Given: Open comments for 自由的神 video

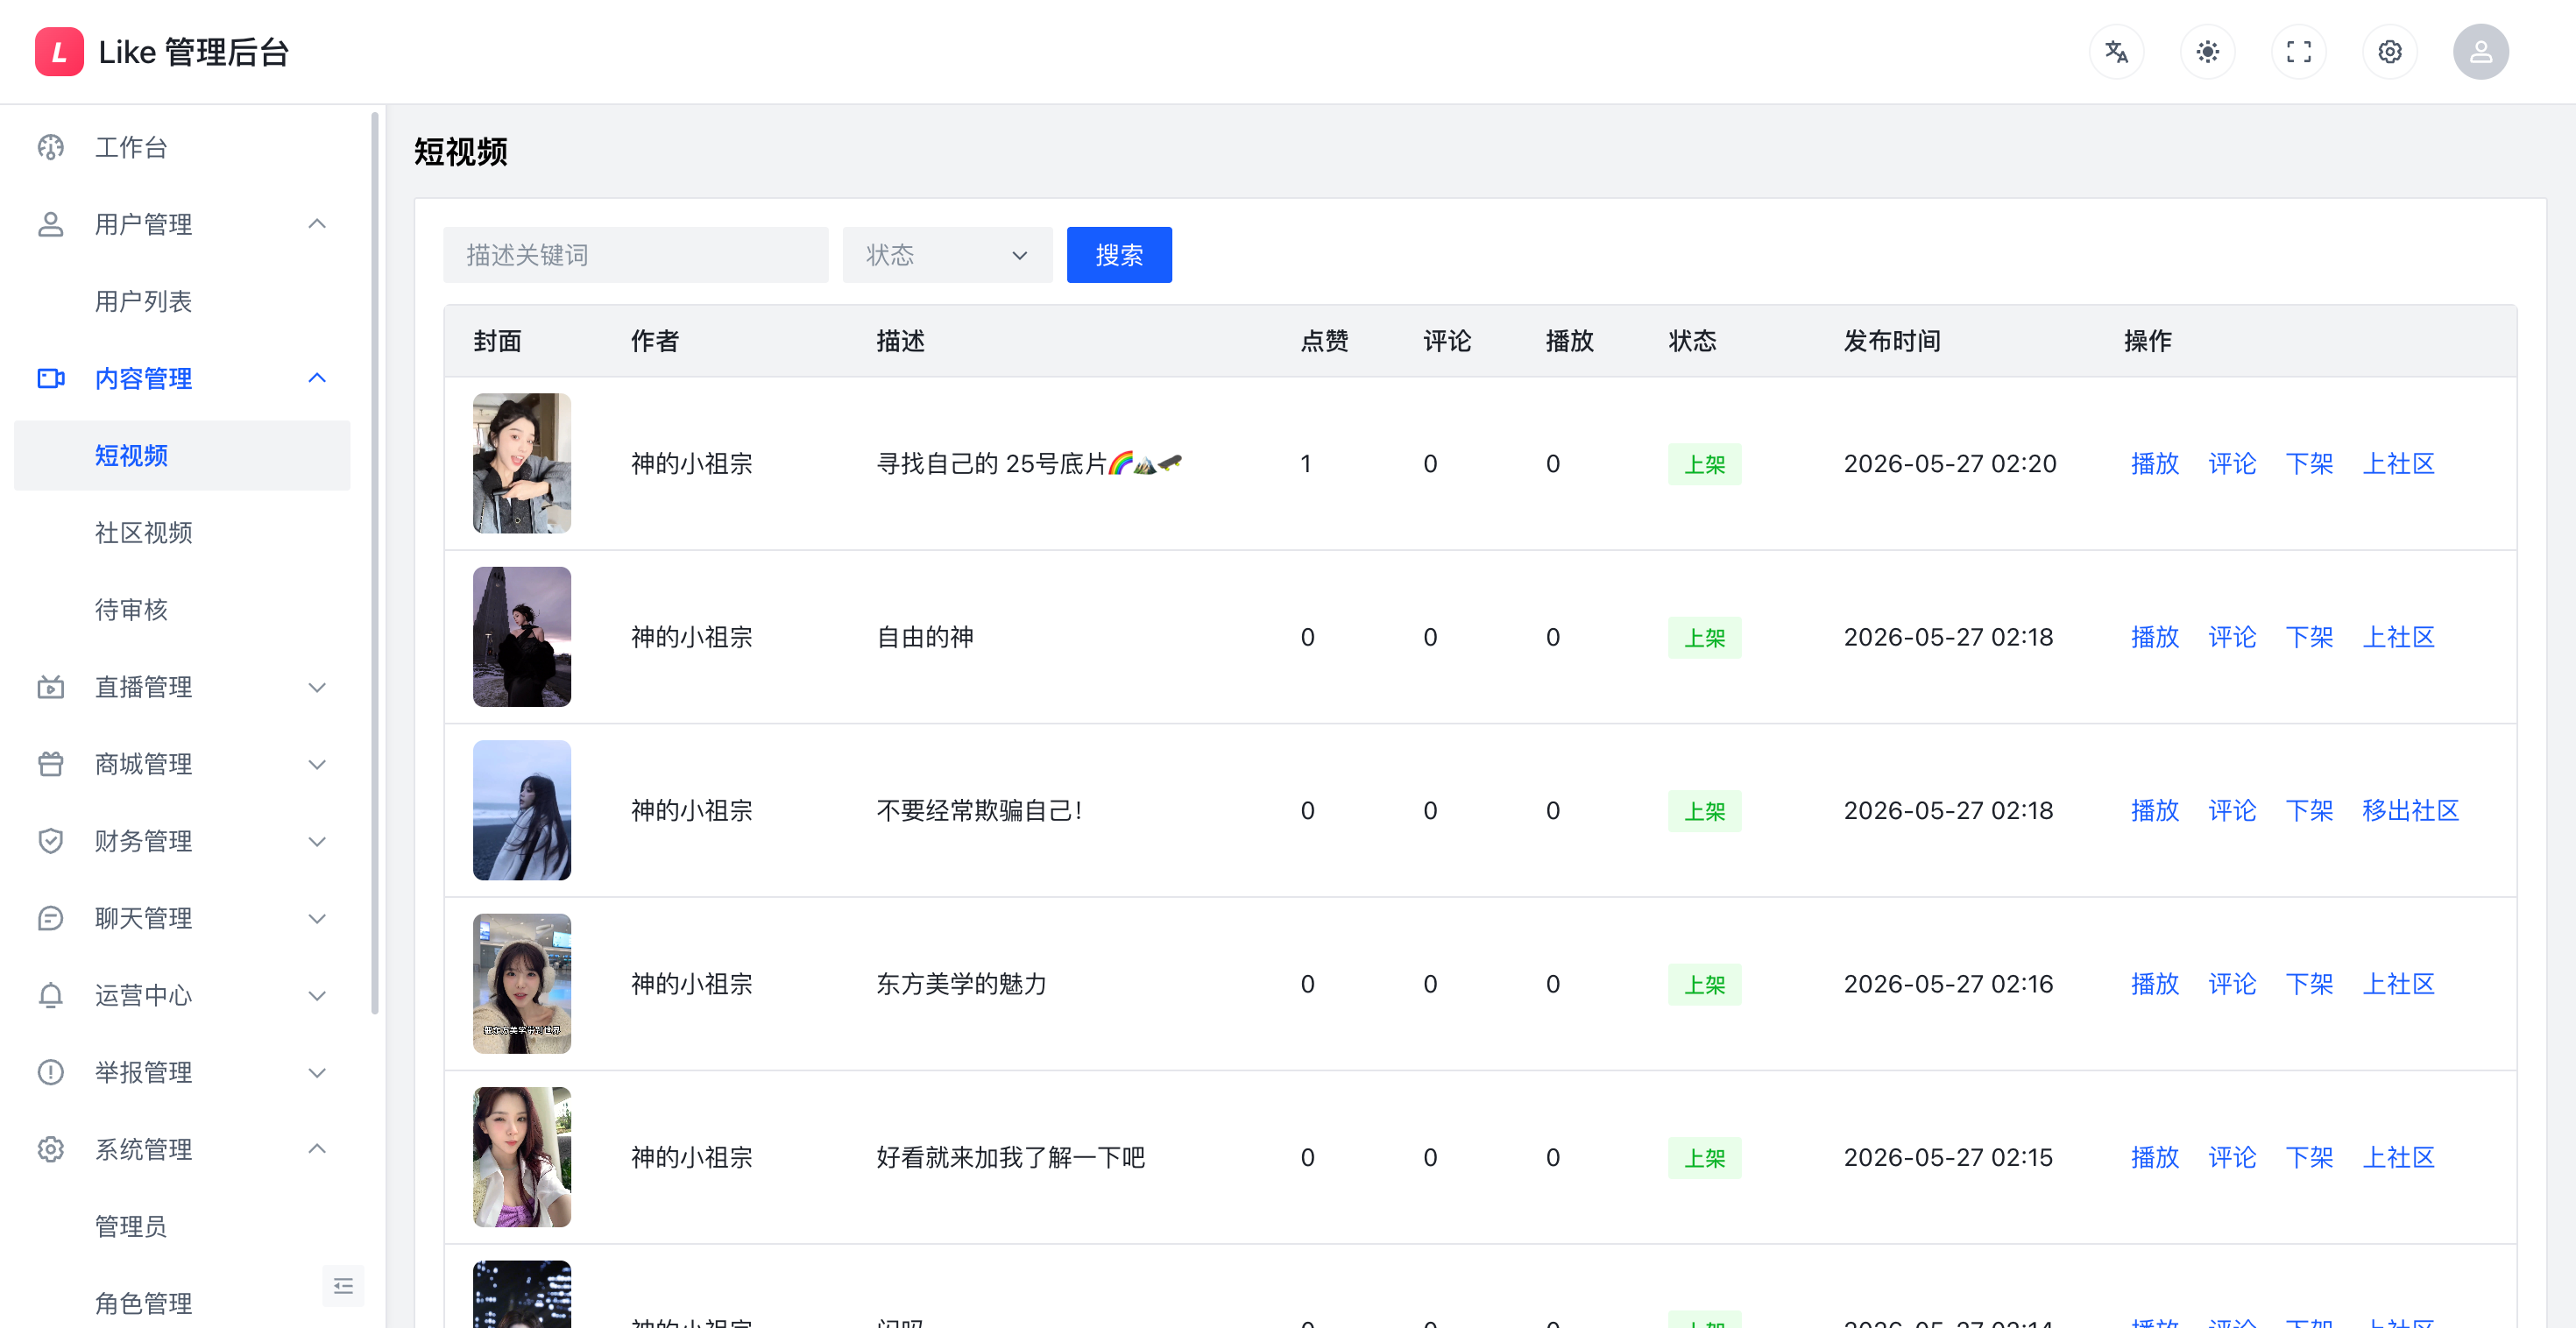Looking at the screenshot, I should point(2231,637).
